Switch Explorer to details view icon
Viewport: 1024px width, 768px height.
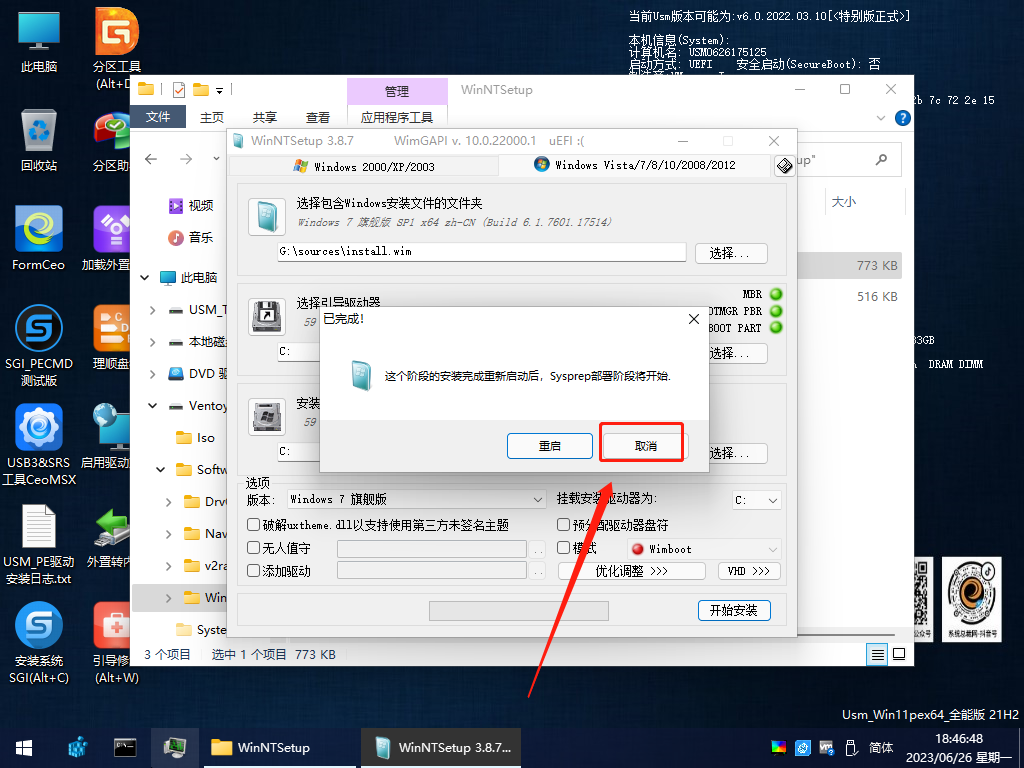(x=878, y=654)
